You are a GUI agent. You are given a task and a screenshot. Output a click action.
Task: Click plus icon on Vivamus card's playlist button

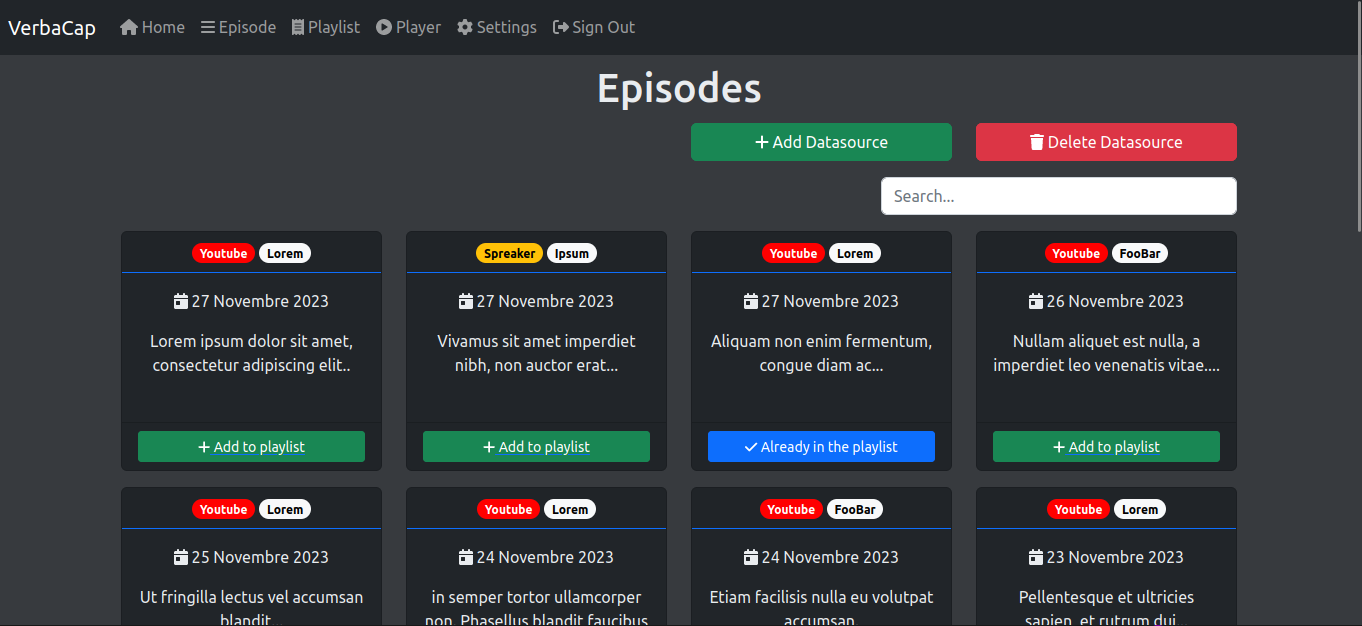click(x=489, y=447)
